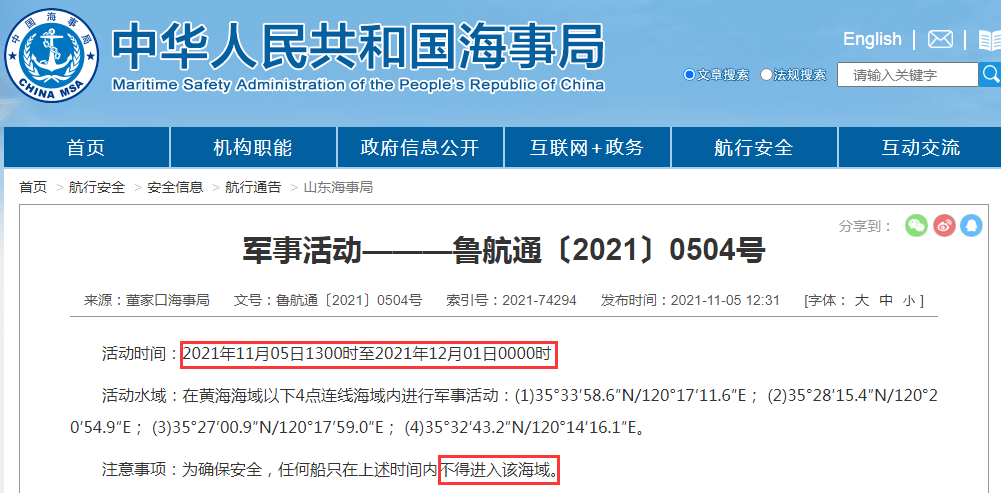Viewport: 1001px width, 493px height.
Task: Open the email envelope icon
Action: [940, 39]
